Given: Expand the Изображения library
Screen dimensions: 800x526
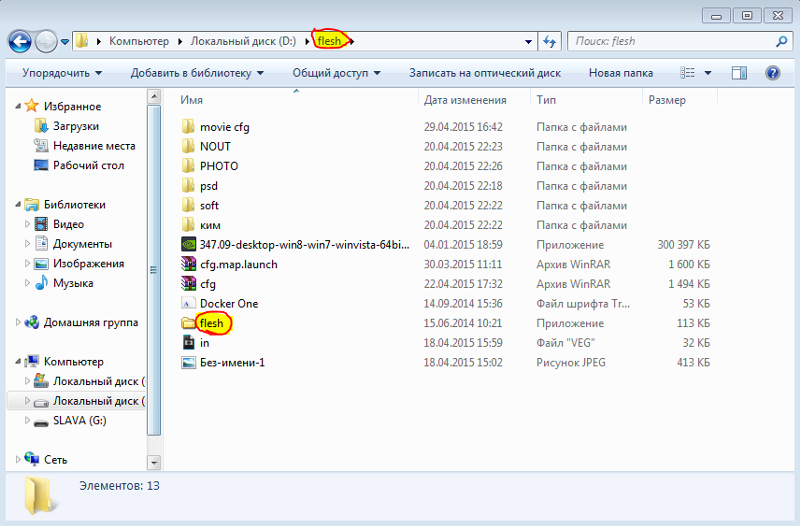Looking at the screenshot, I should tap(28, 263).
